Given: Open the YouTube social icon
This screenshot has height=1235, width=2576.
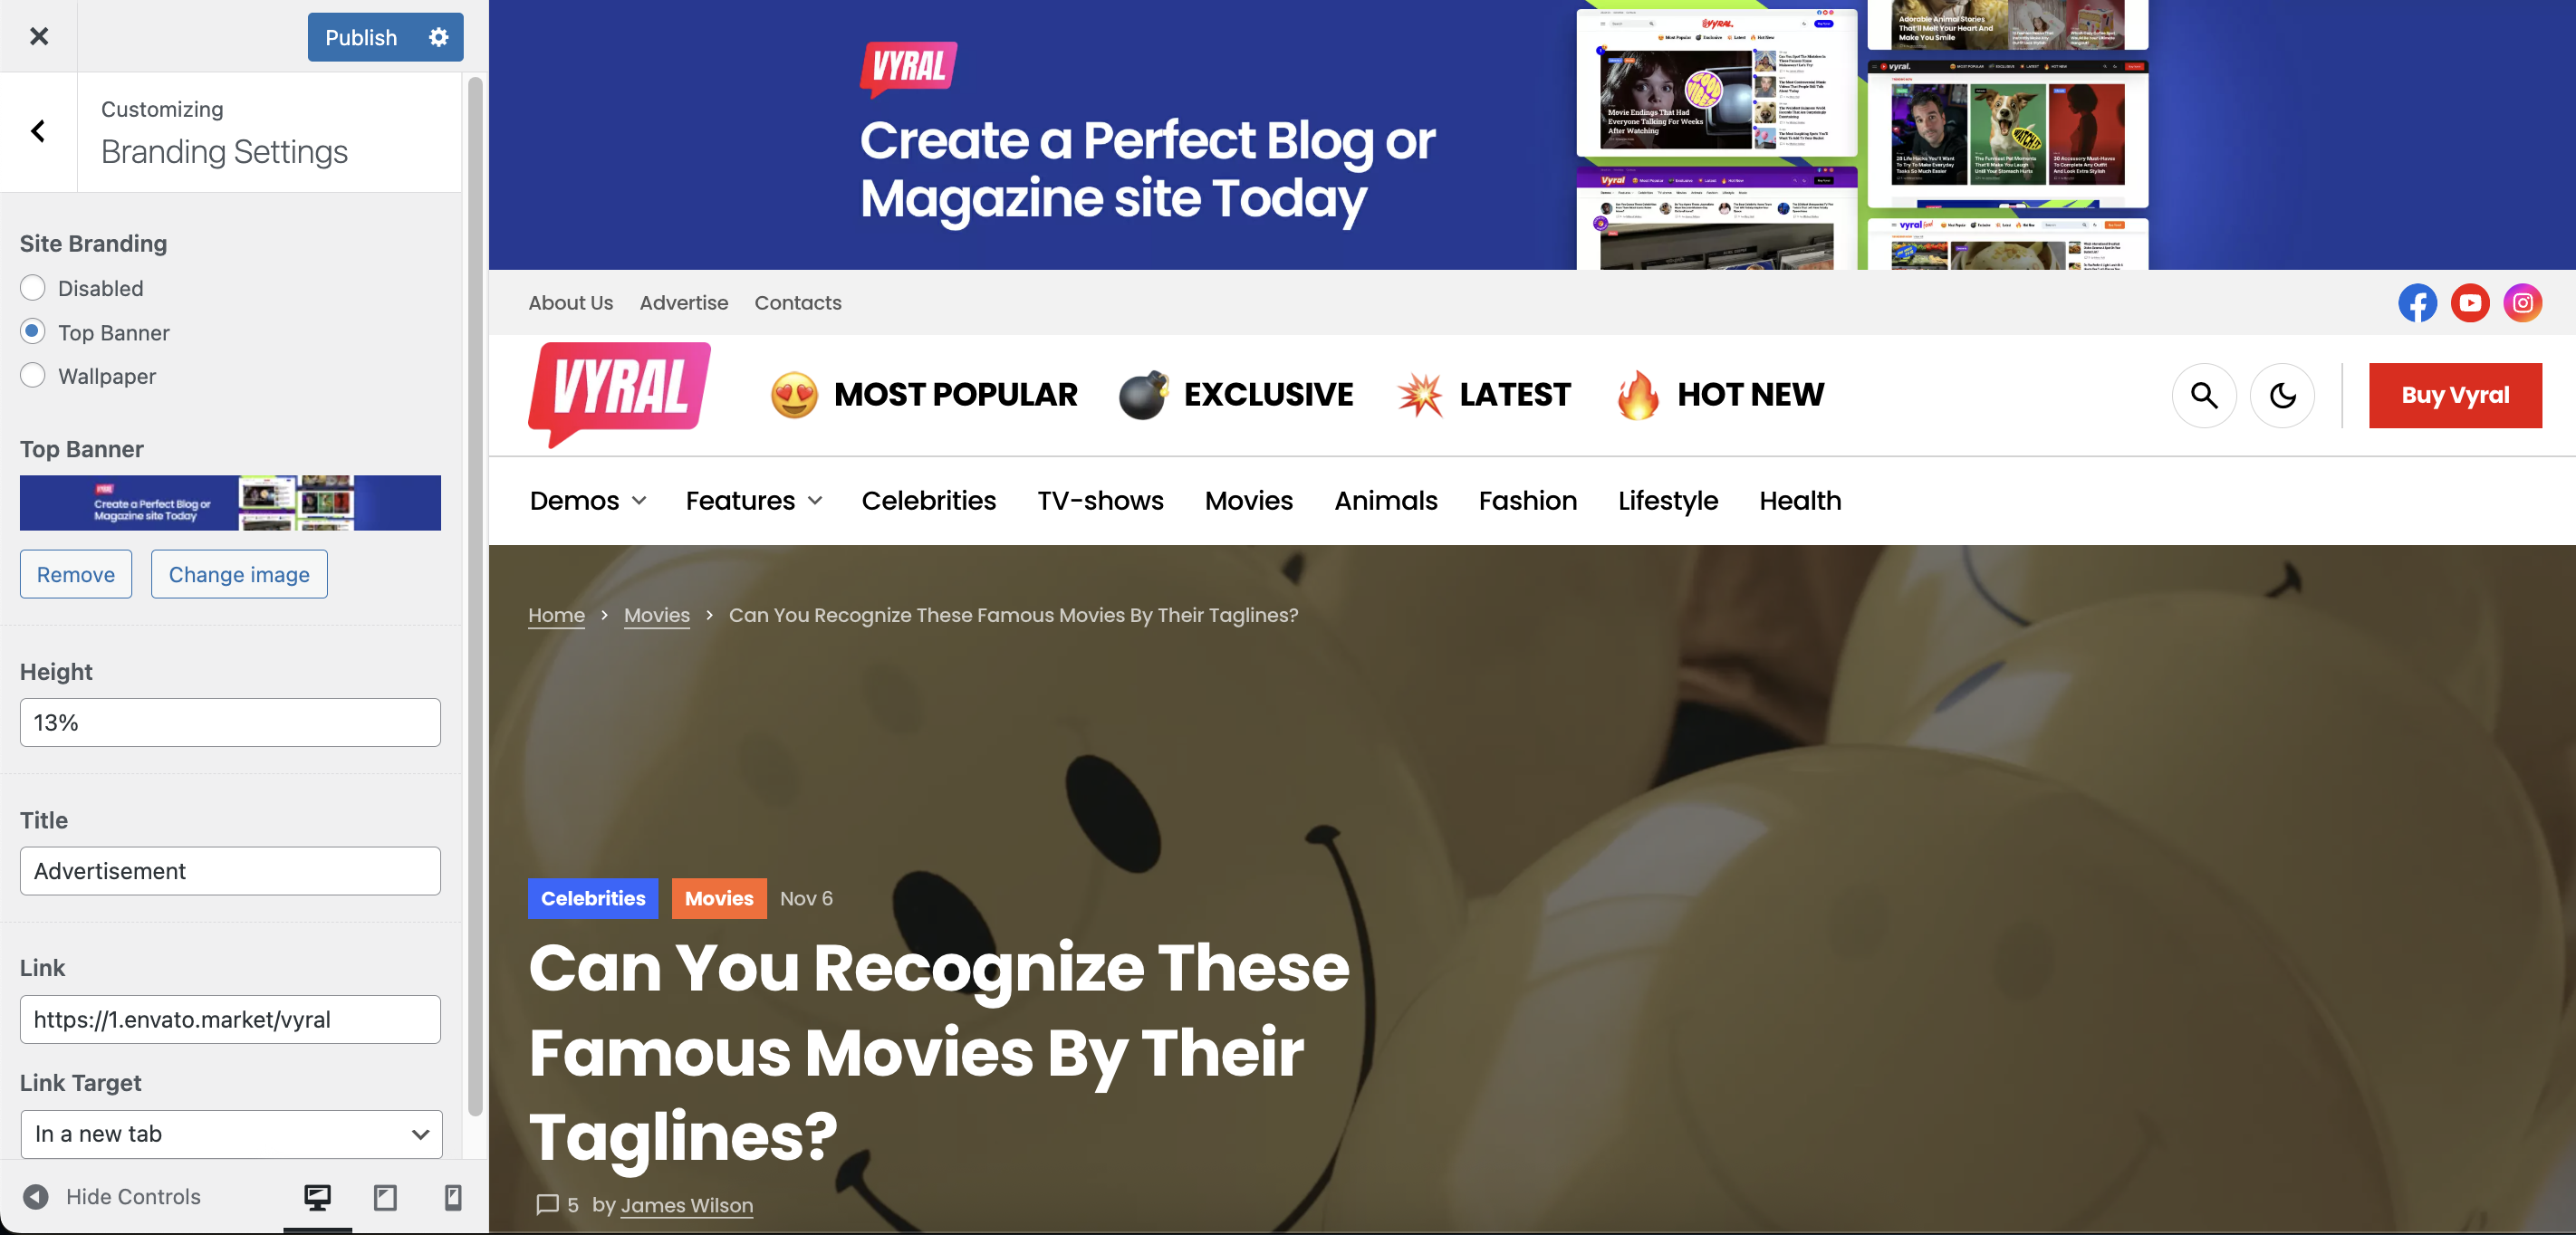Looking at the screenshot, I should click(2469, 302).
